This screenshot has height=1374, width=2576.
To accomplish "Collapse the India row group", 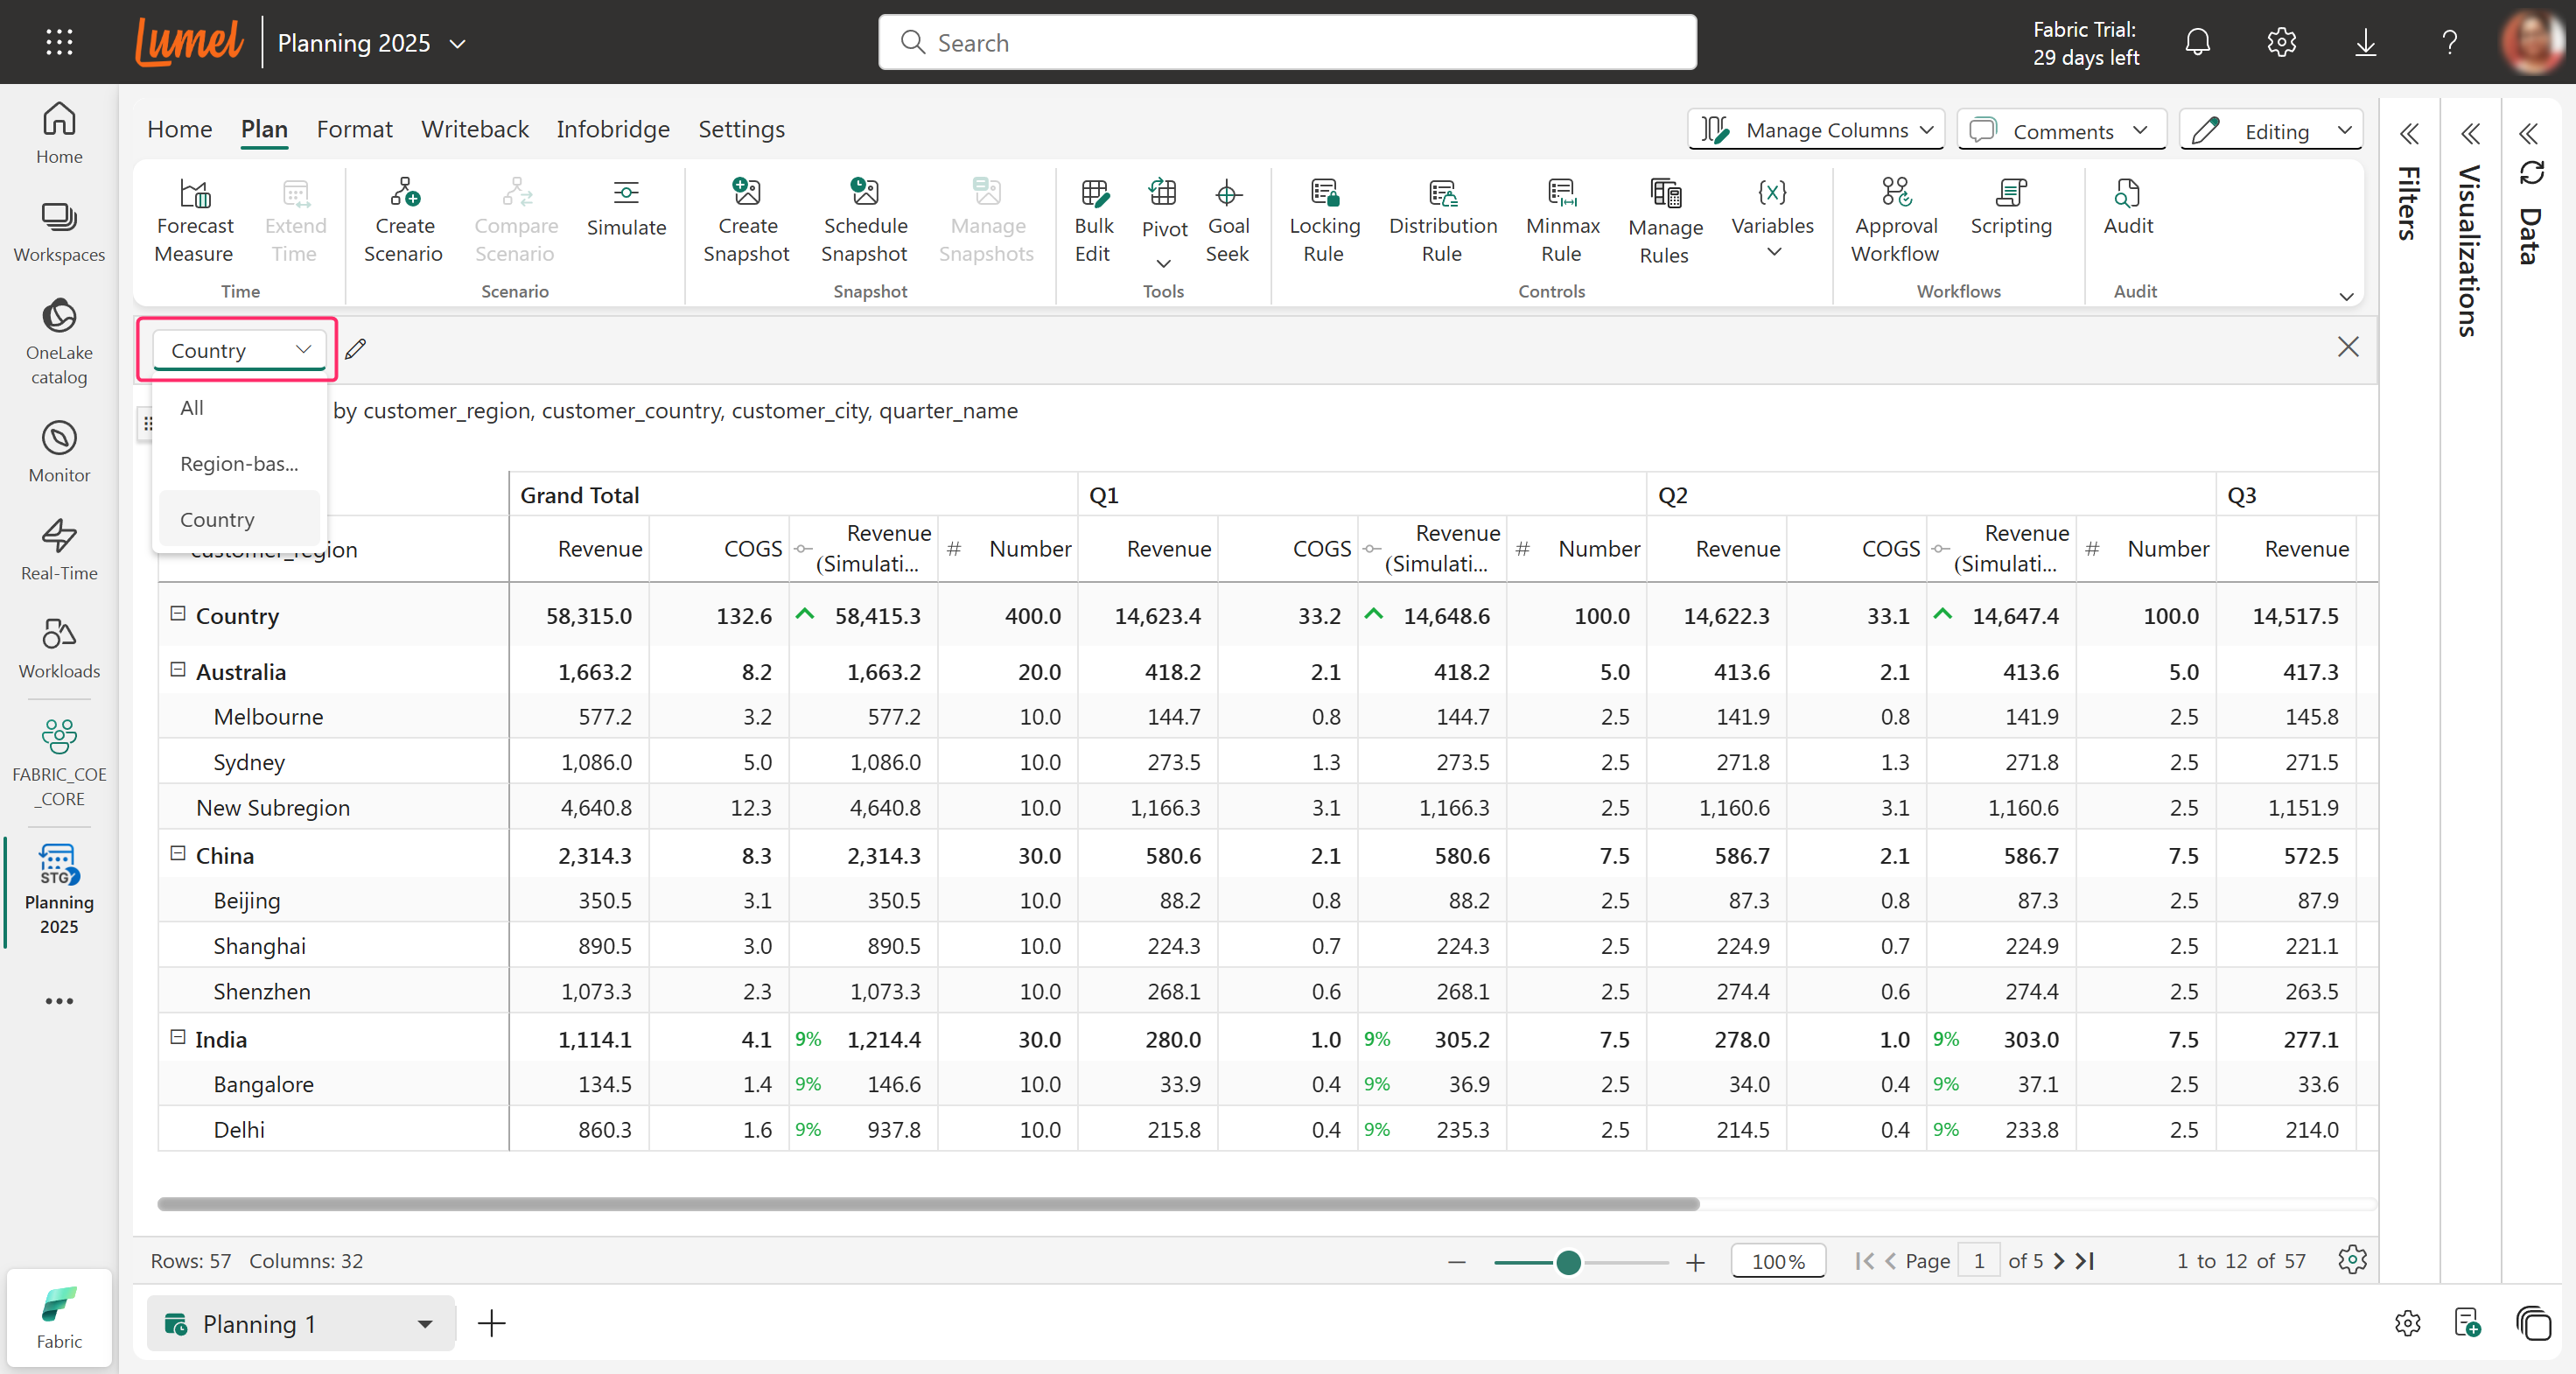I will coord(178,1037).
